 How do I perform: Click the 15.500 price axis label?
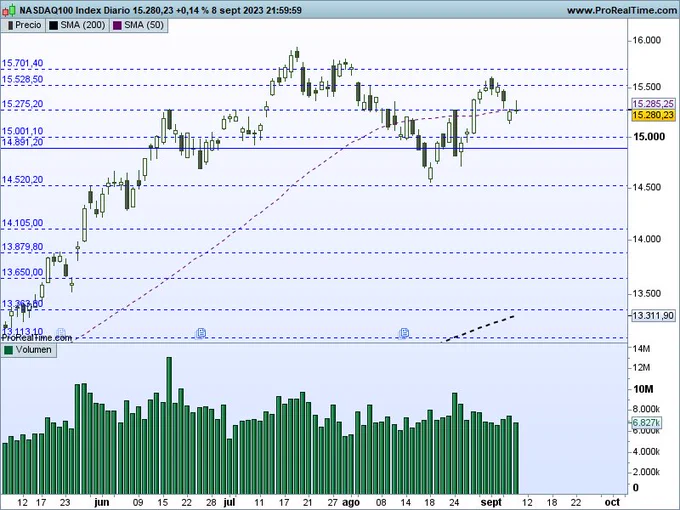(647, 87)
